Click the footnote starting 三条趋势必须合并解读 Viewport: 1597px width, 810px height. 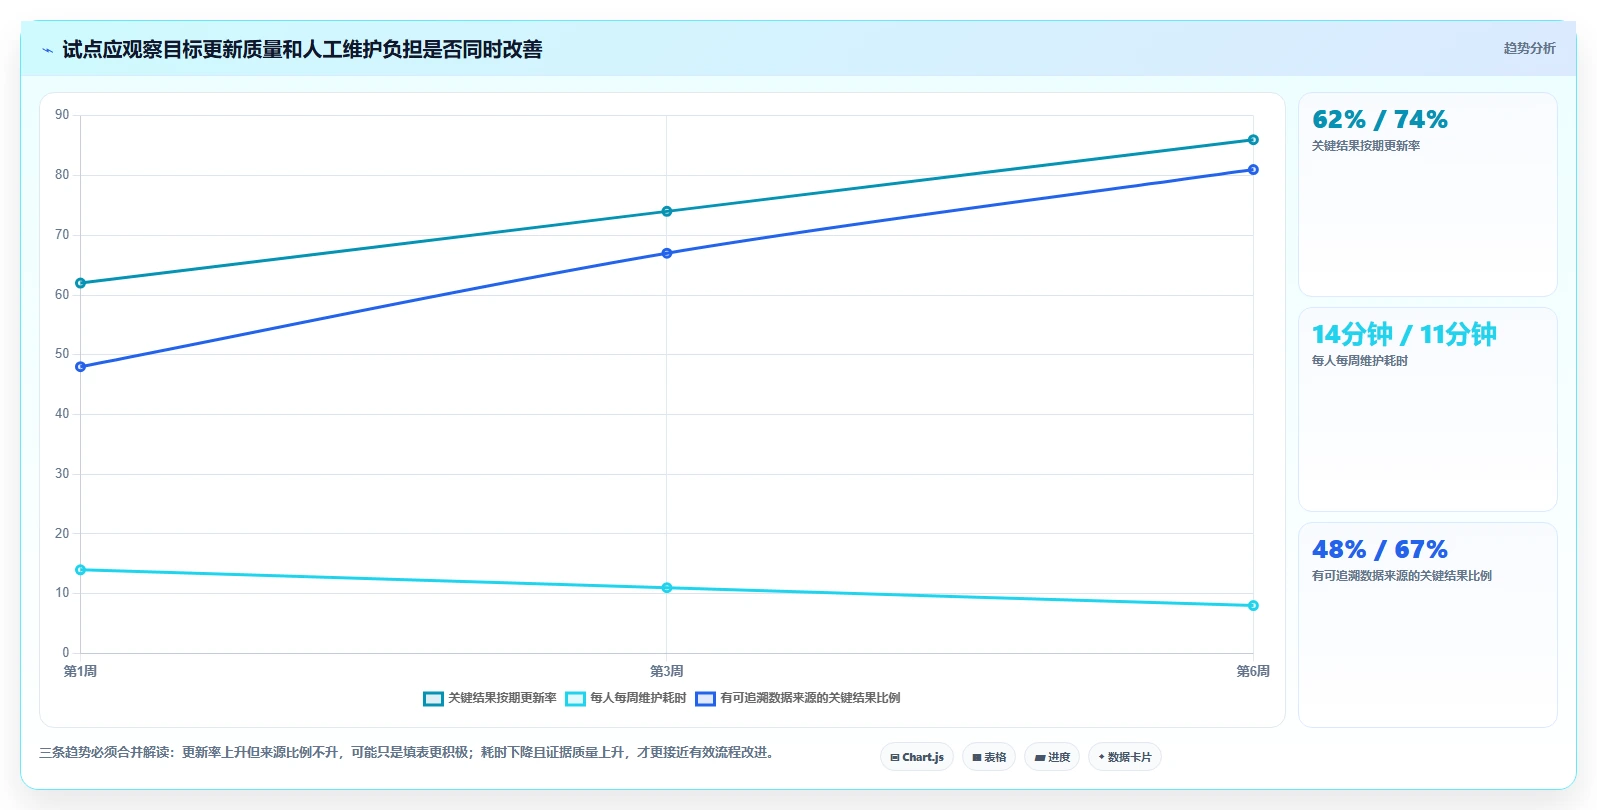click(x=408, y=752)
